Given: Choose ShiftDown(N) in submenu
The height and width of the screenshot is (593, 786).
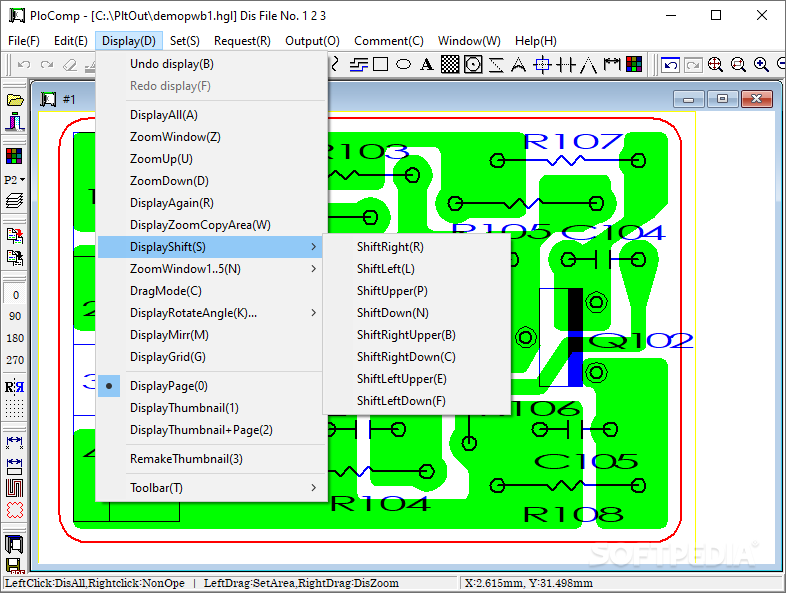Looking at the screenshot, I should 417,313.
